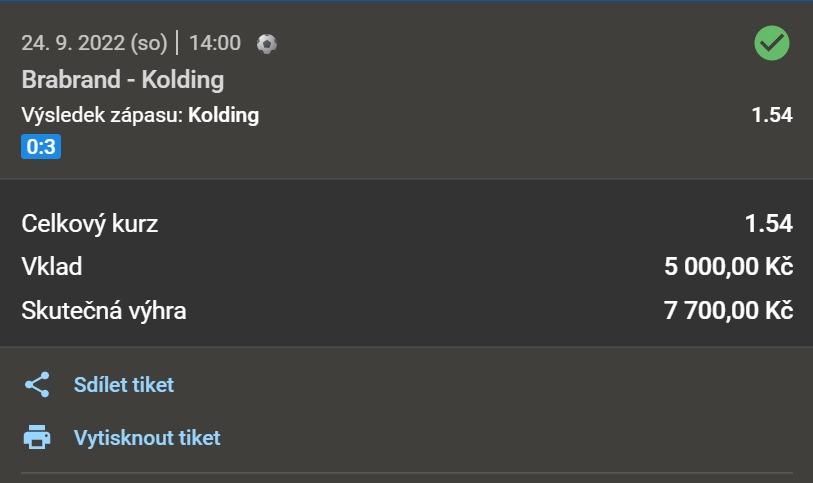Click the 14:00 match time

pos(214,43)
